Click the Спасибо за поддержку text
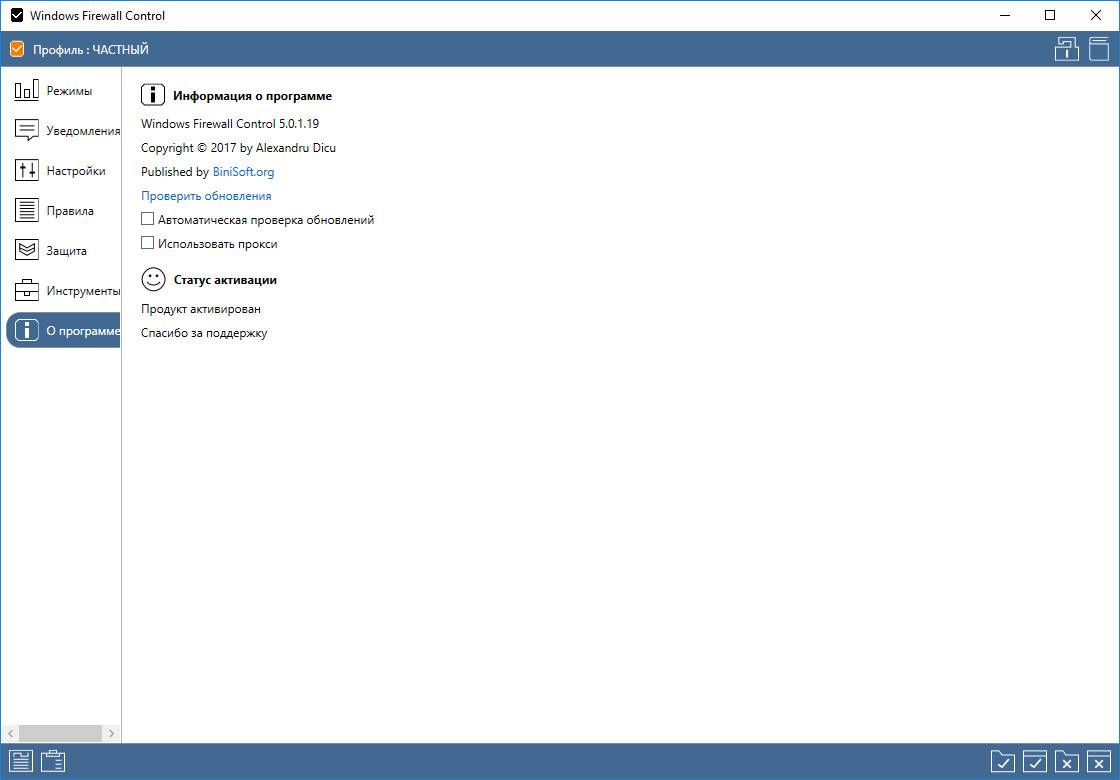The height and width of the screenshot is (780, 1120). 204,334
